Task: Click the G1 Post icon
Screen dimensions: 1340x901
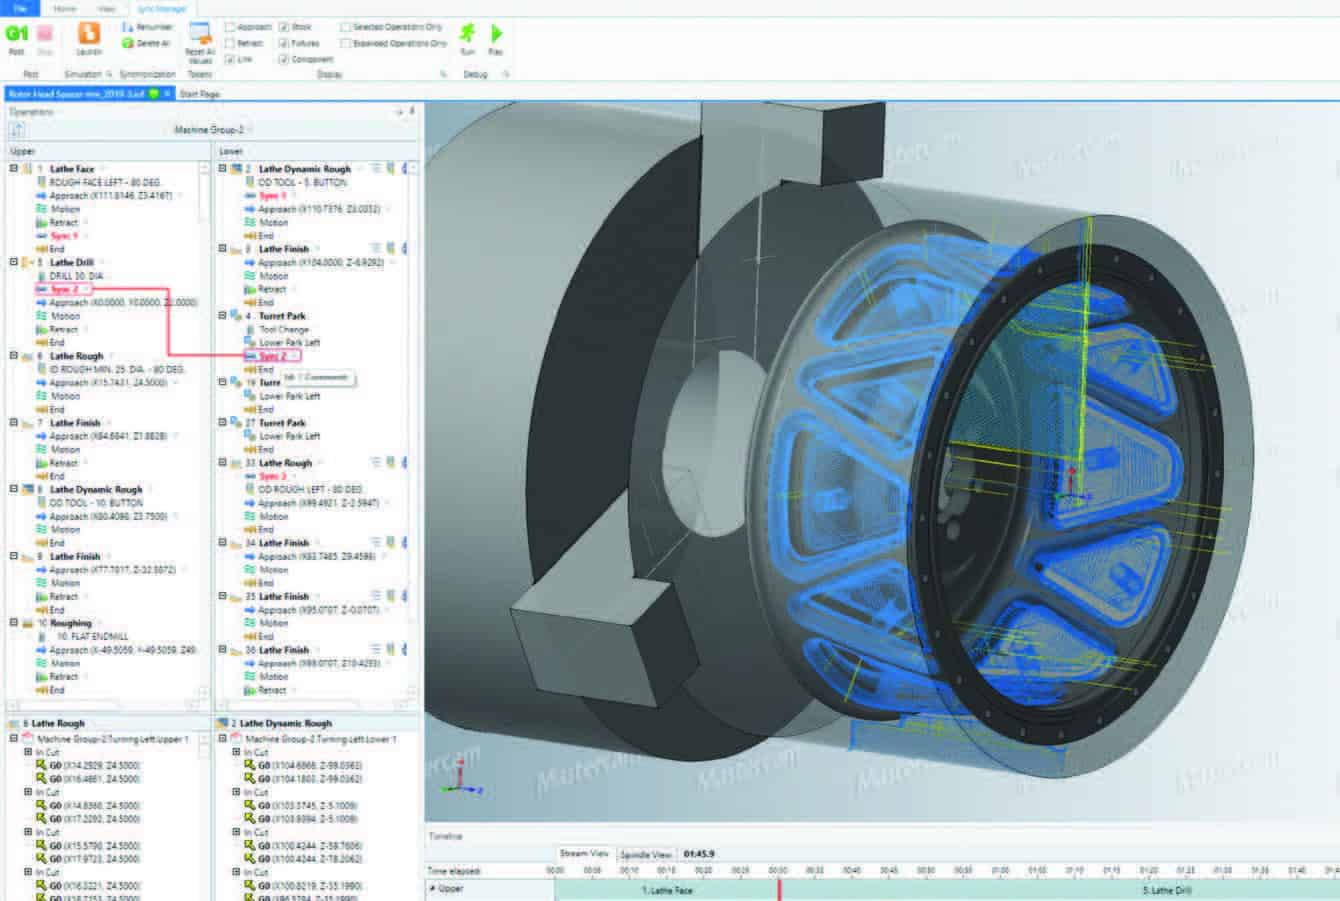Action: click(17, 34)
